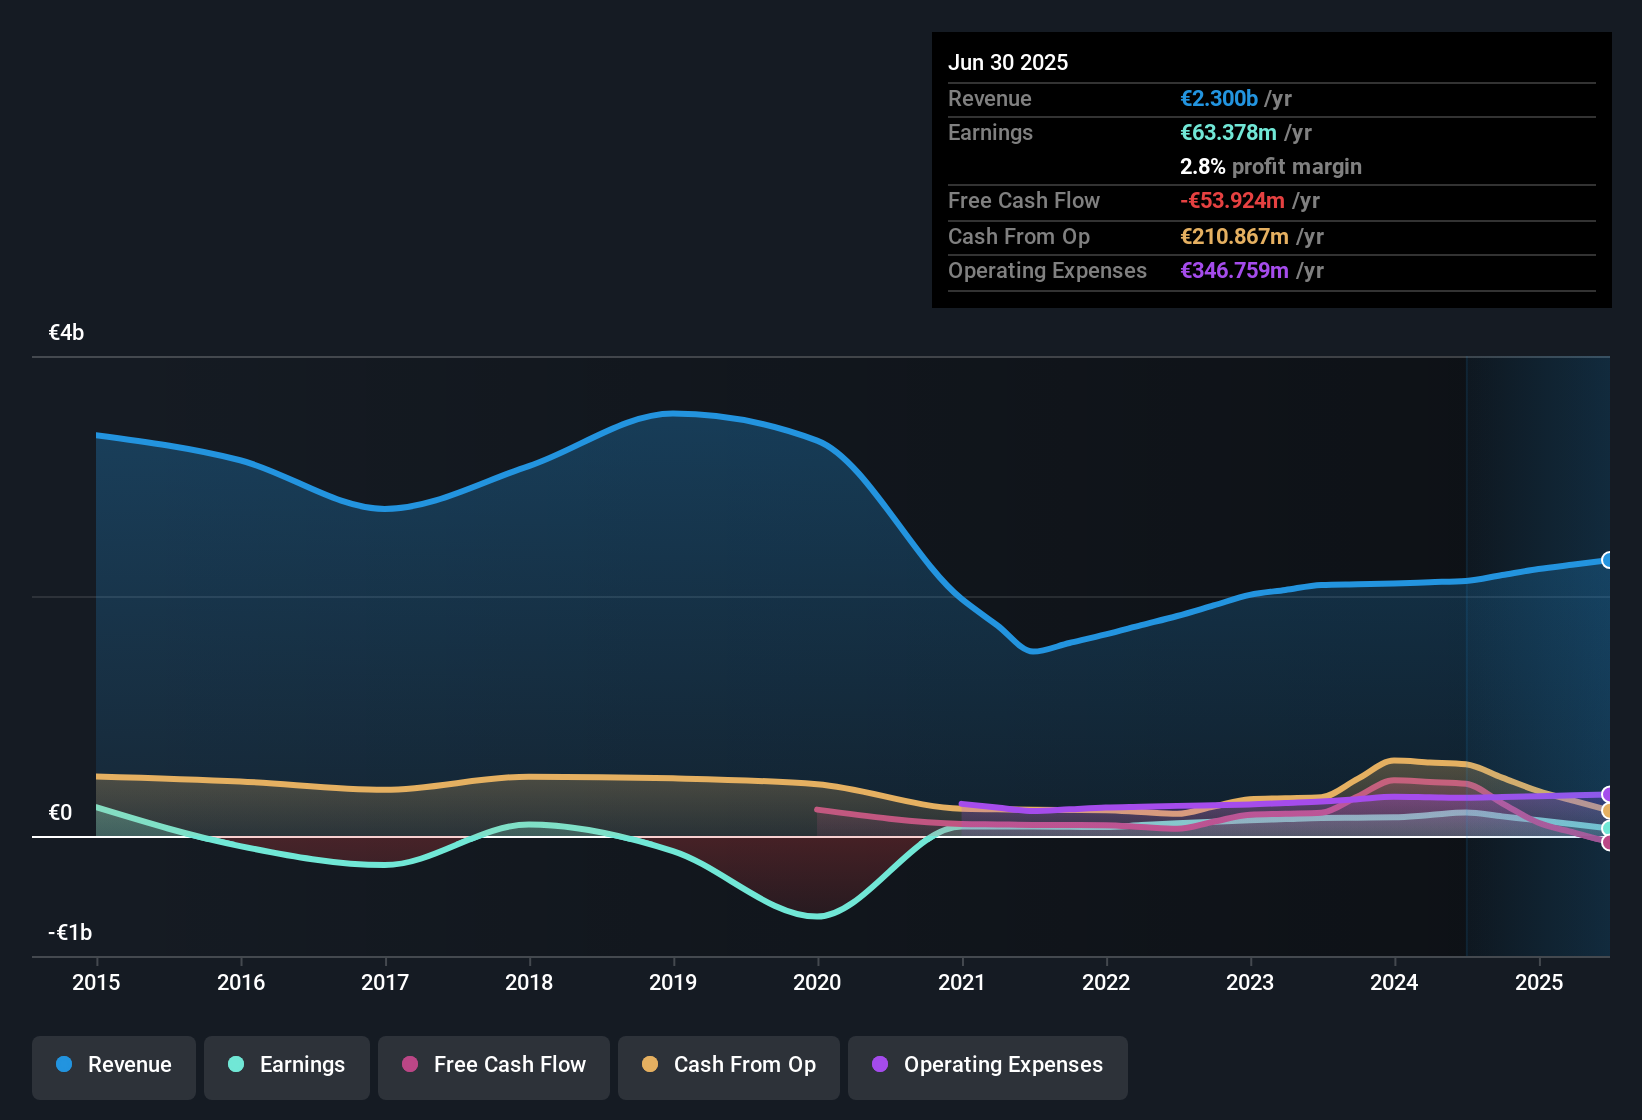This screenshot has height=1120, width=1642.
Task: Click the -€53.924m Free Cash Flow value
Action: (1232, 200)
